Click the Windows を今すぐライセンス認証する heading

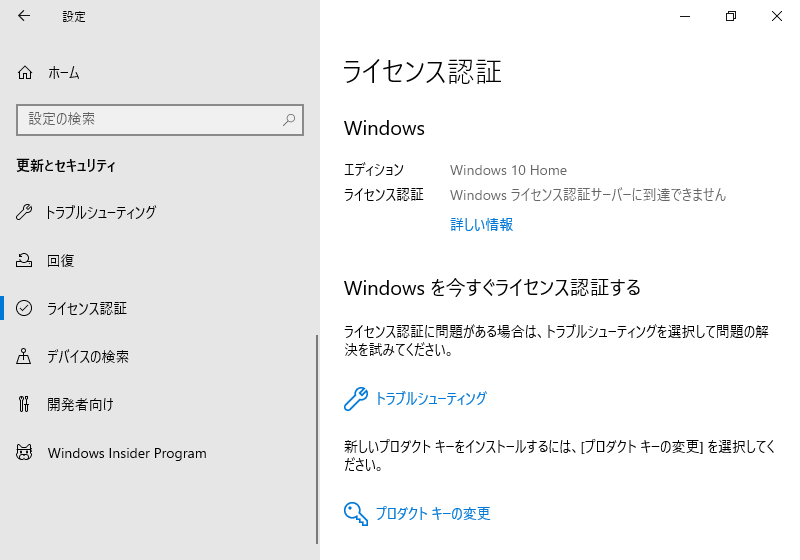tap(492, 288)
